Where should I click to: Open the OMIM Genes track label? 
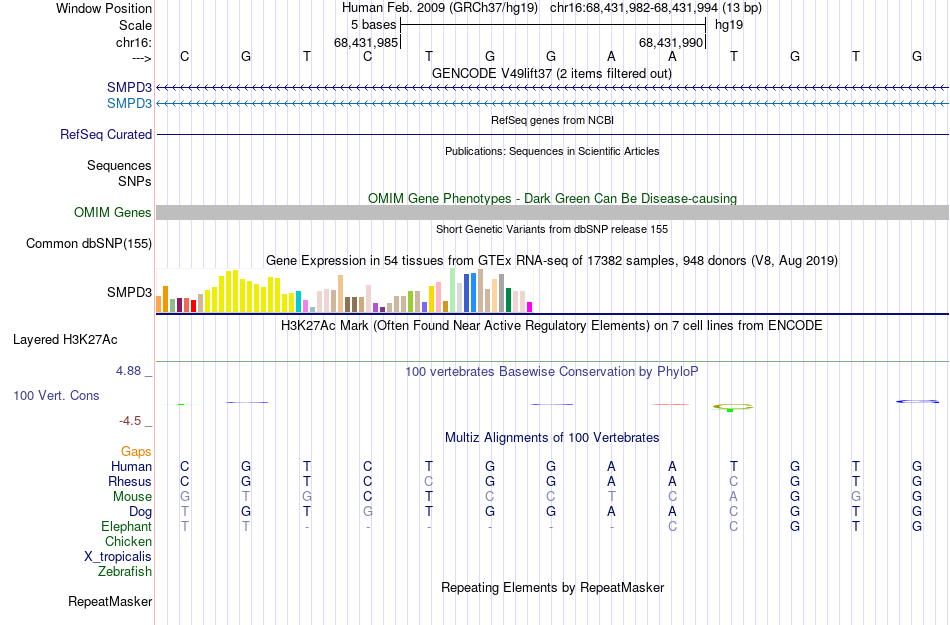112,213
